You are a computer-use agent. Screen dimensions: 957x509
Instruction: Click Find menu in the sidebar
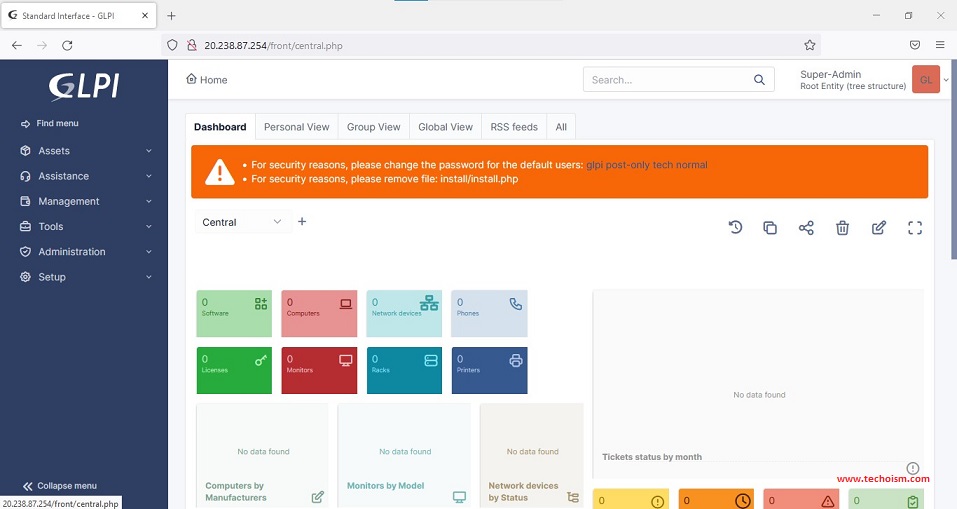pyautogui.click(x=49, y=123)
